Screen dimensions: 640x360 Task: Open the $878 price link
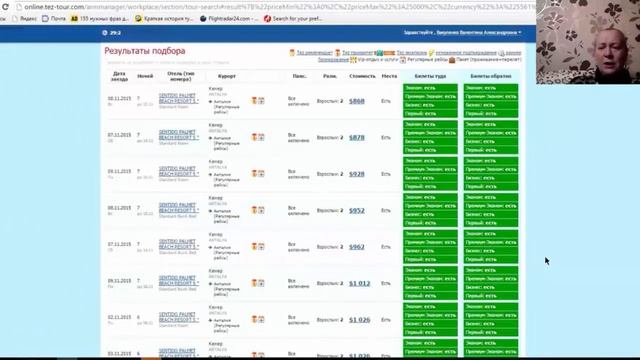(x=357, y=138)
